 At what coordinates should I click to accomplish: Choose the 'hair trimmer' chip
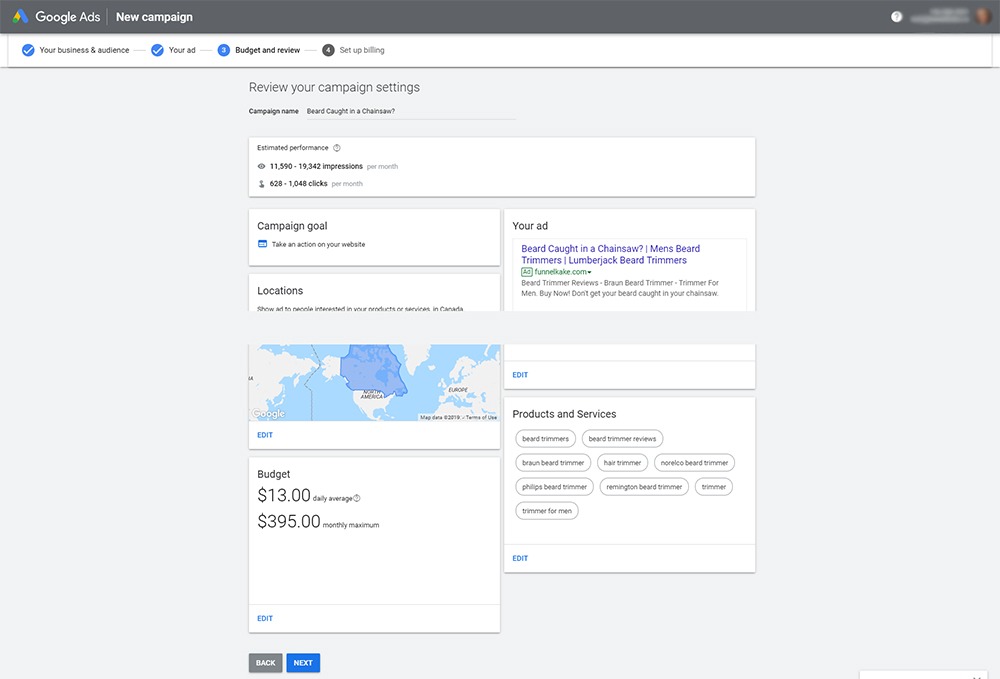click(622, 463)
